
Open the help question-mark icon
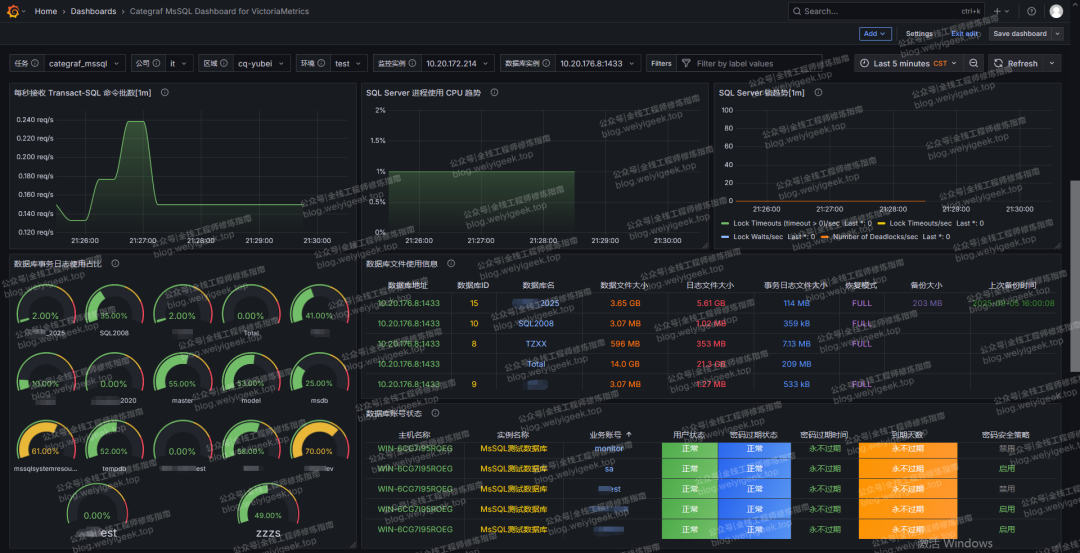tap(1031, 11)
